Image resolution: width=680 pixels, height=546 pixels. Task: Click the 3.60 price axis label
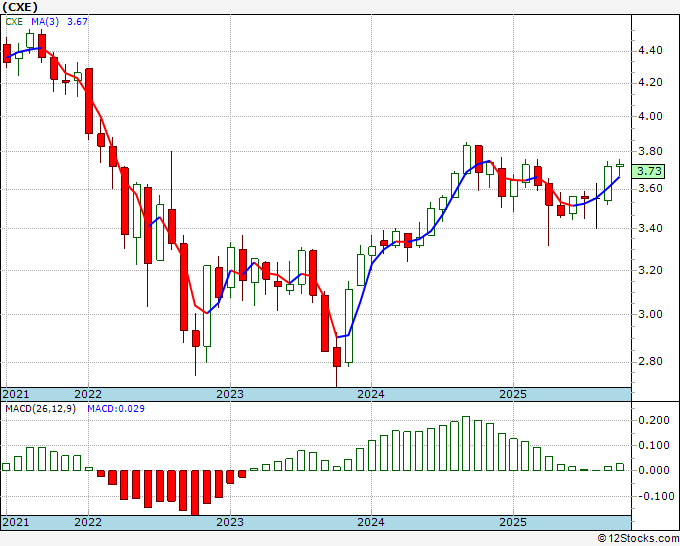[x=650, y=188]
